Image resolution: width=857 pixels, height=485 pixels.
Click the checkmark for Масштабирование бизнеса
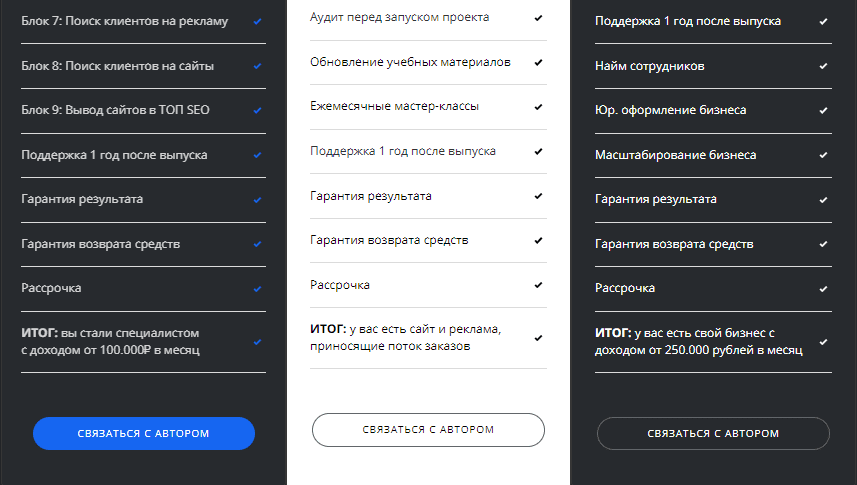pos(823,155)
